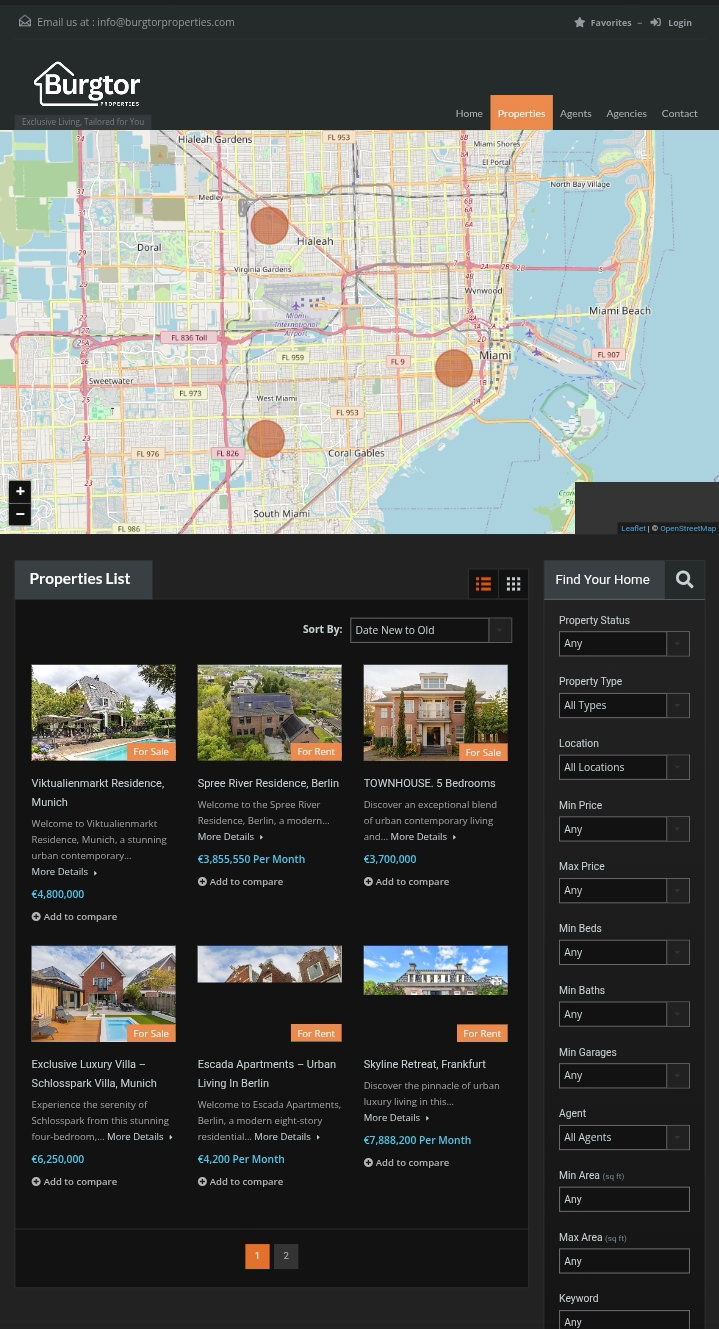Click the Login arrow icon

(655, 22)
